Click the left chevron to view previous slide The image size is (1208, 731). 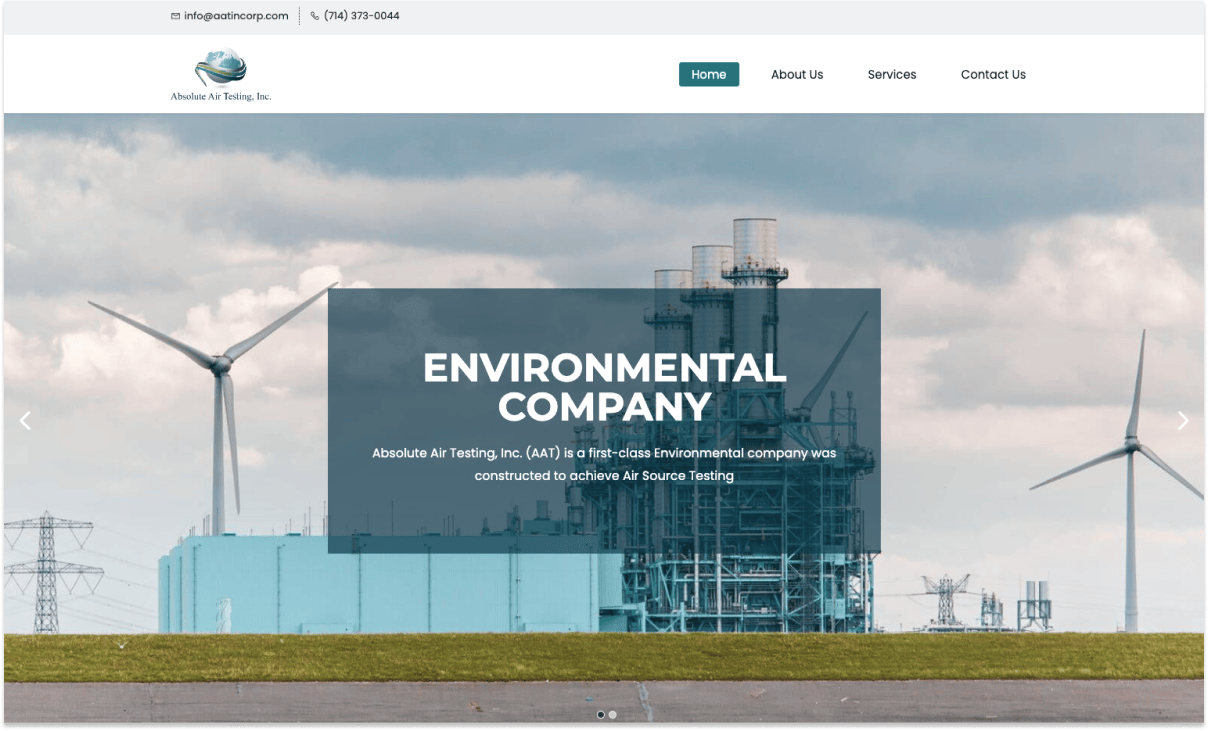click(25, 420)
